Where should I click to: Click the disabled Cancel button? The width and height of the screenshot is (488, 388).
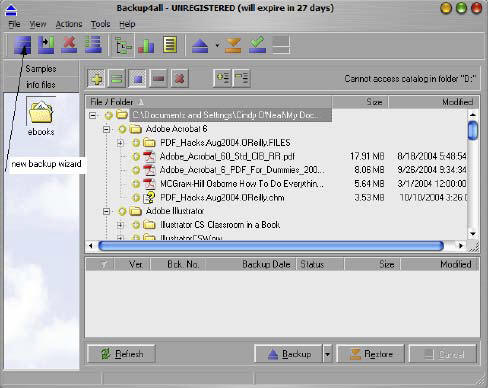point(443,354)
